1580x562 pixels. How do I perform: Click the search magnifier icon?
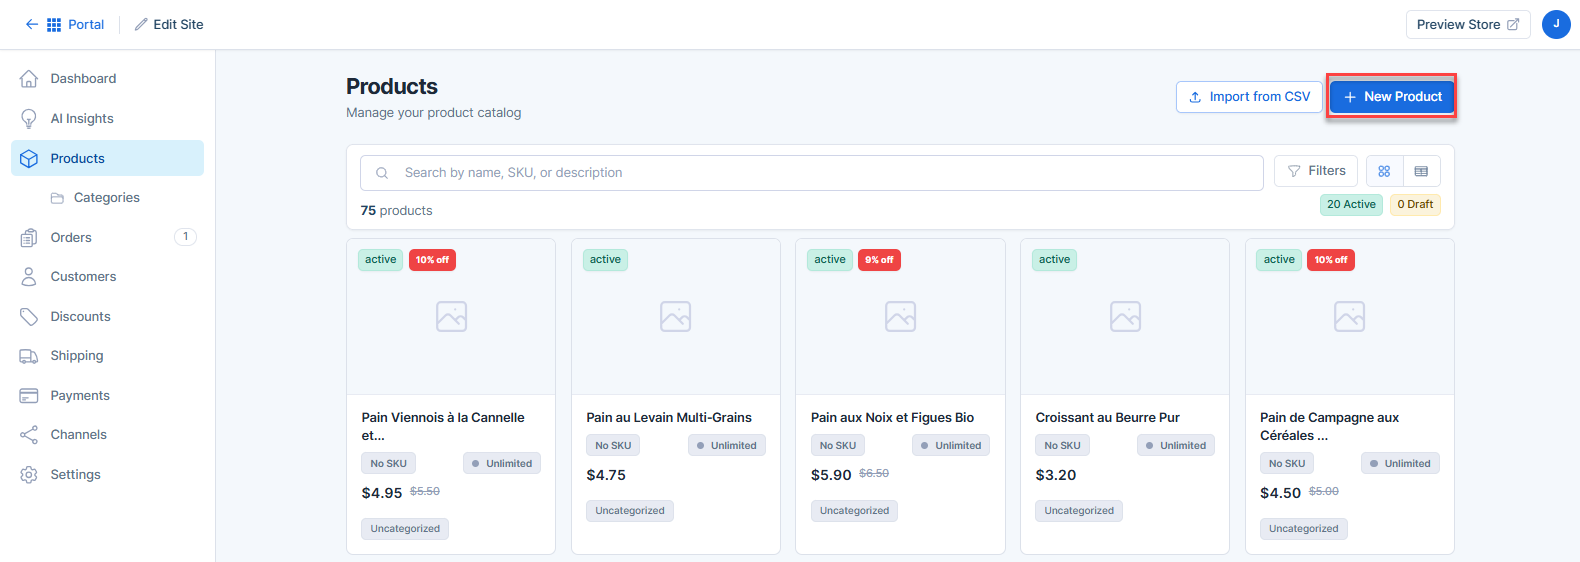(x=382, y=173)
